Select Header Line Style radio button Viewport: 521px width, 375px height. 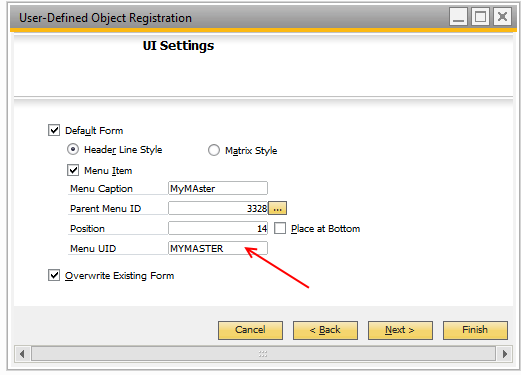point(73,149)
